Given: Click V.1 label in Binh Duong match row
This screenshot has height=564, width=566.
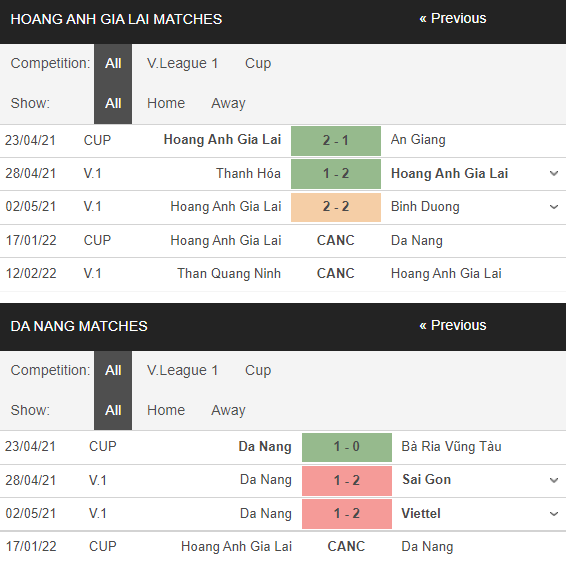Looking at the screenshot, I should click(x=92, y=207).
